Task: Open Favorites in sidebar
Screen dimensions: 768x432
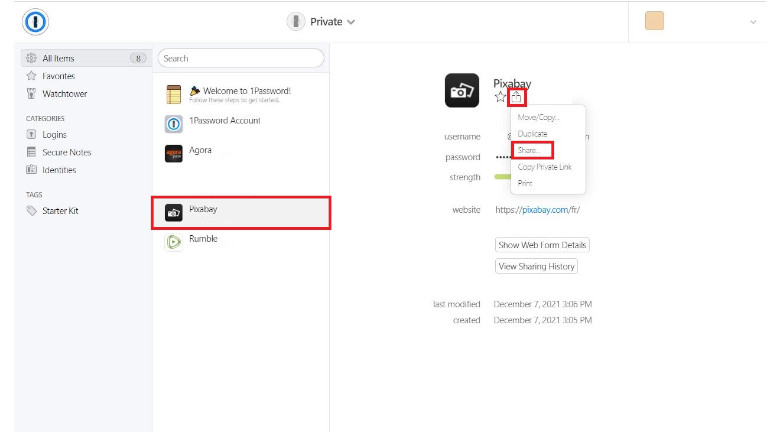Action: point(58,76)
